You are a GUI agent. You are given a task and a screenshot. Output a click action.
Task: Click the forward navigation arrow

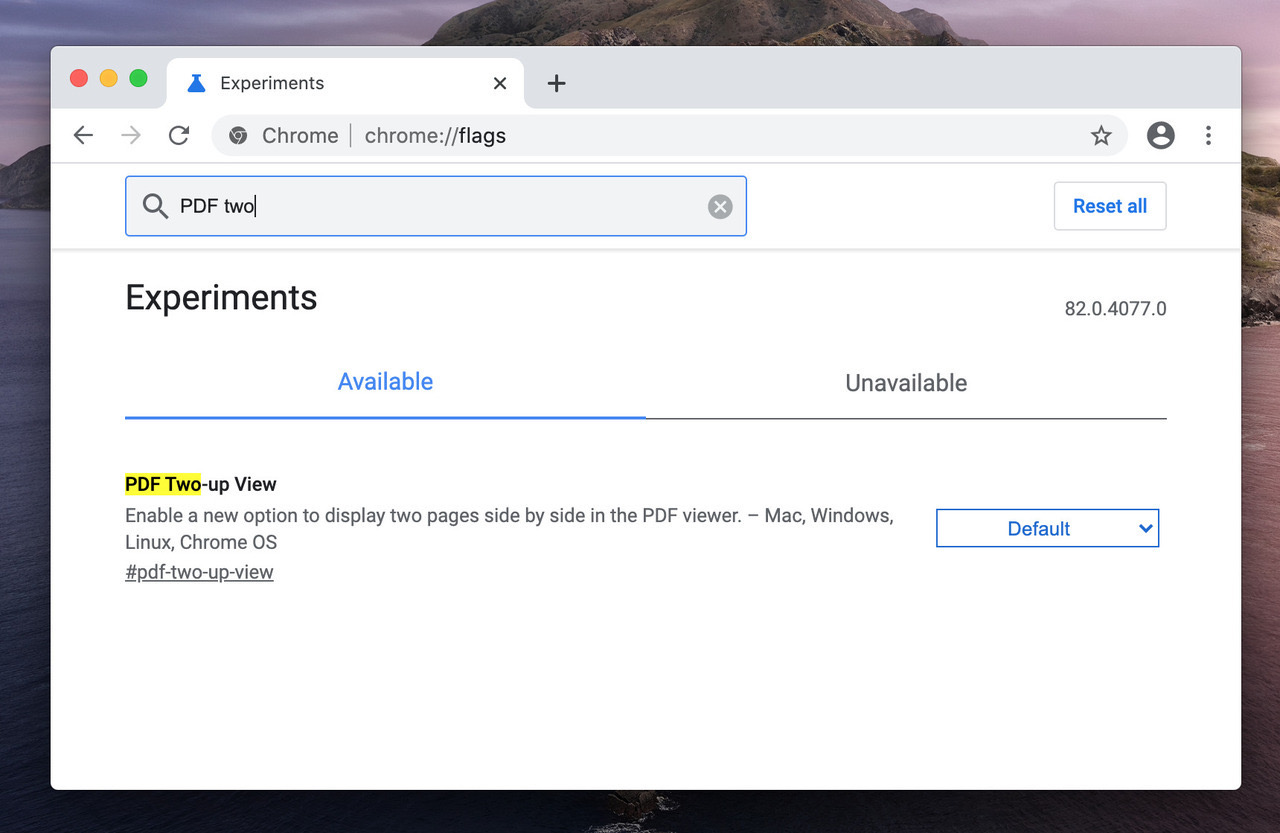pyautogui.click(x=131, y=136)
